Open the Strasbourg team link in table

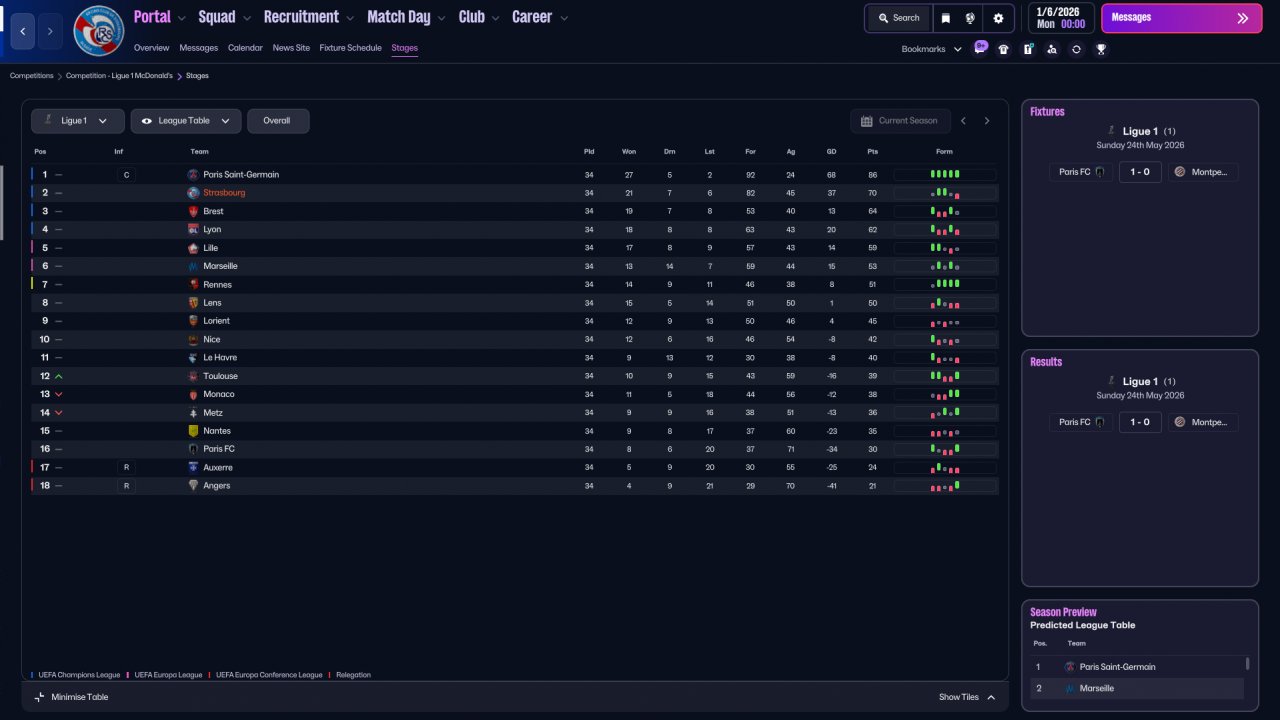224,193
